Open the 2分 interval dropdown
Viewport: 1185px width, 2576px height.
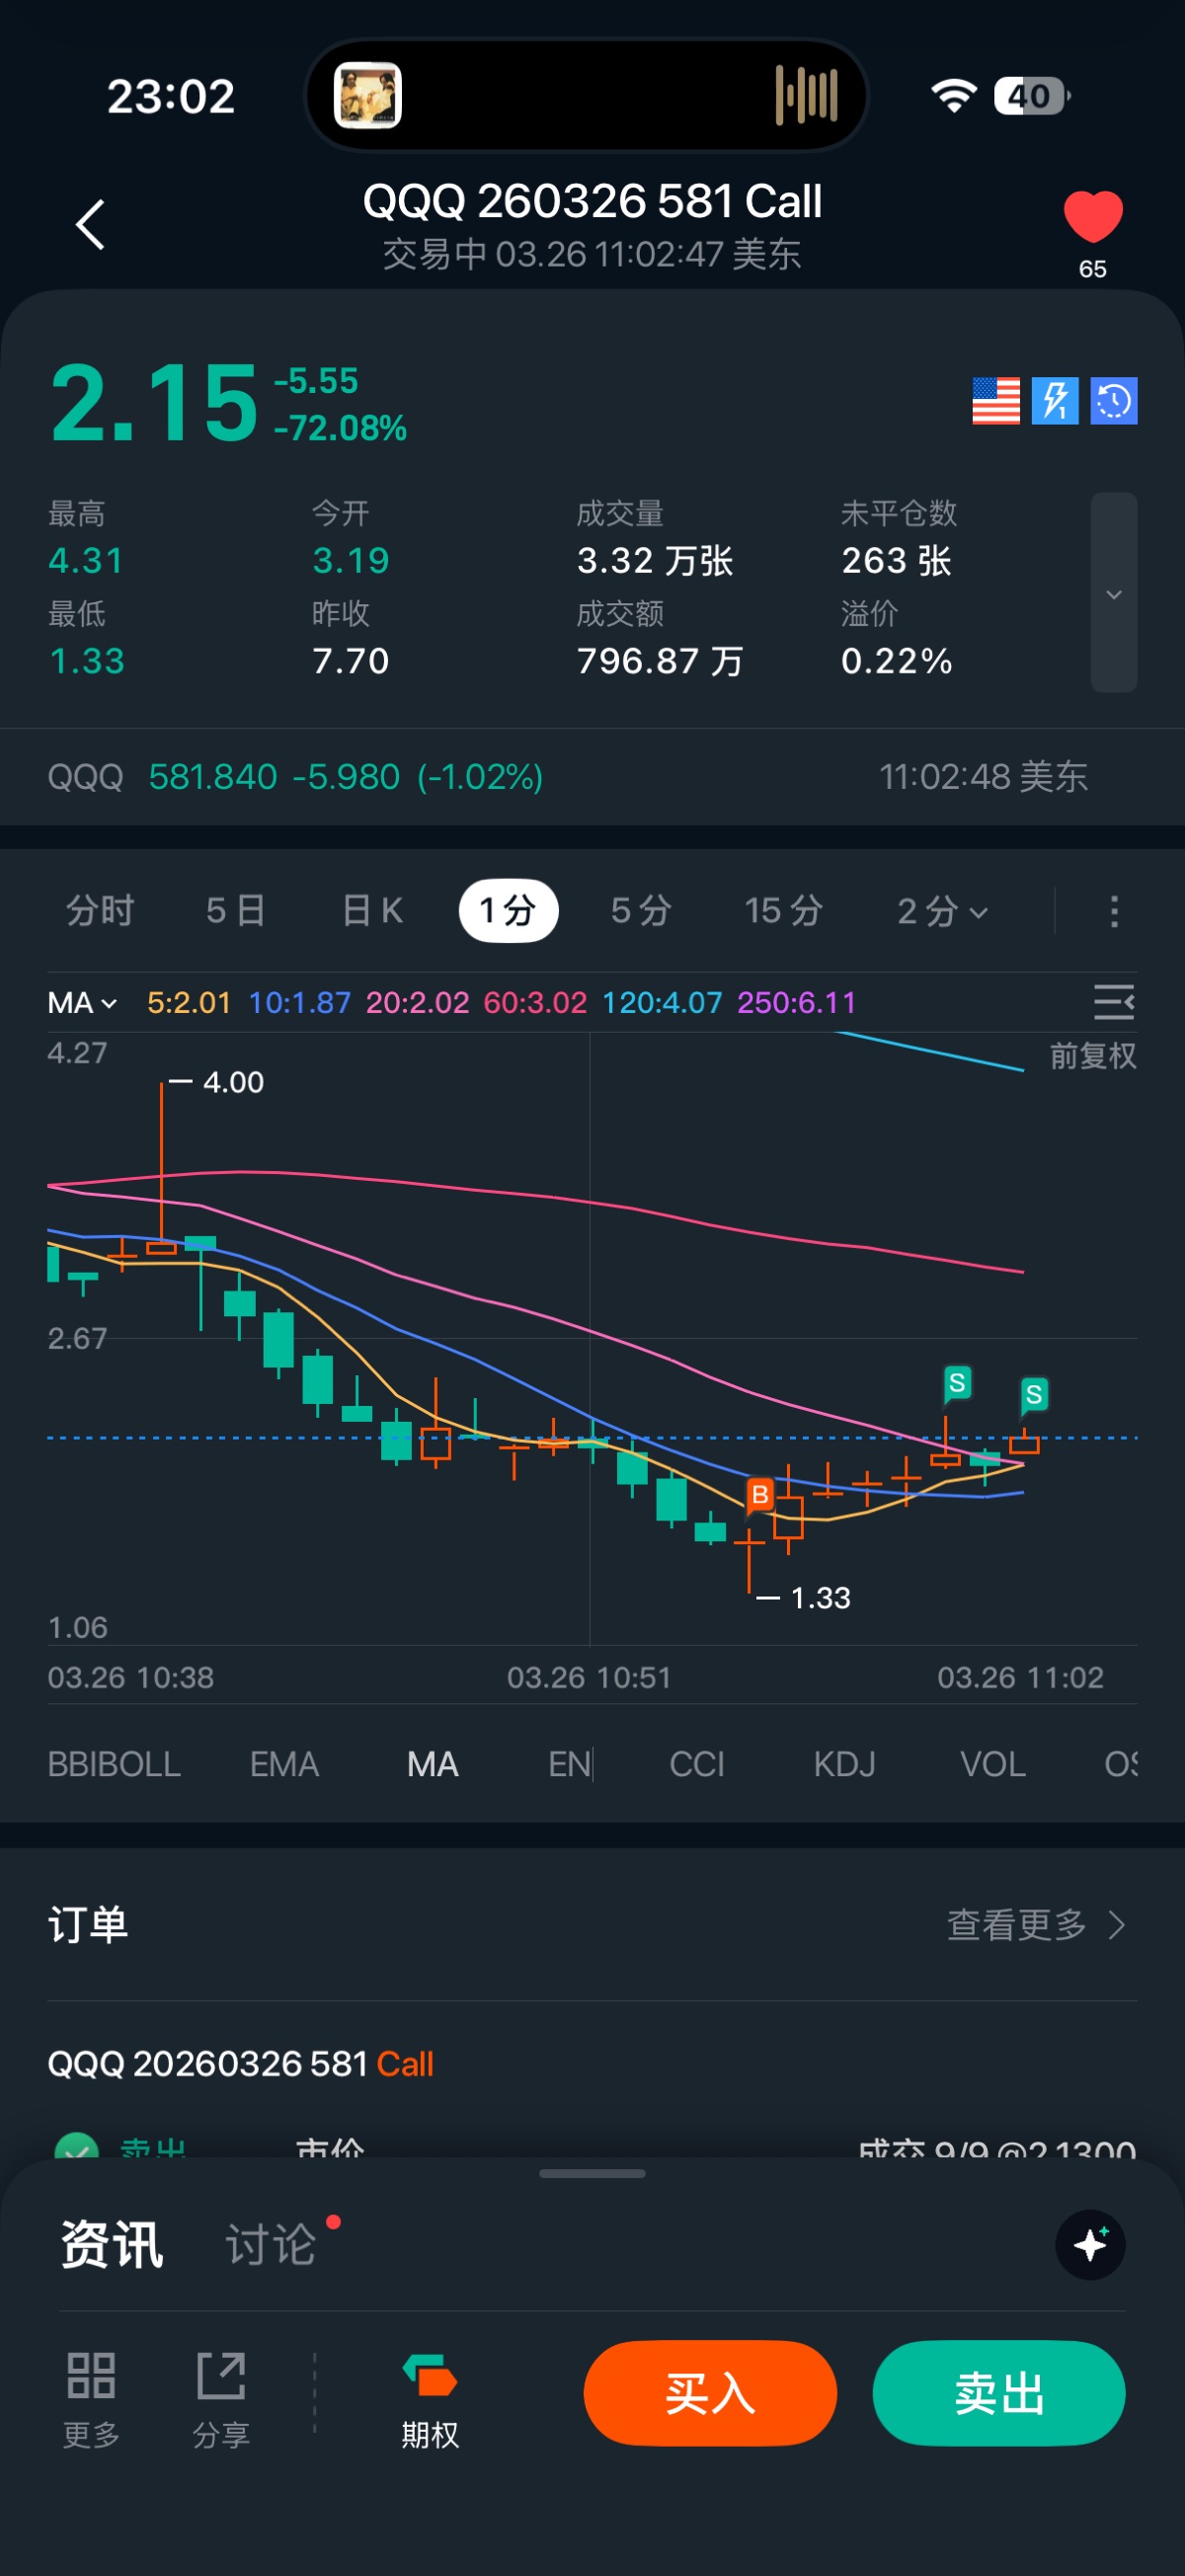click(942, 911)
